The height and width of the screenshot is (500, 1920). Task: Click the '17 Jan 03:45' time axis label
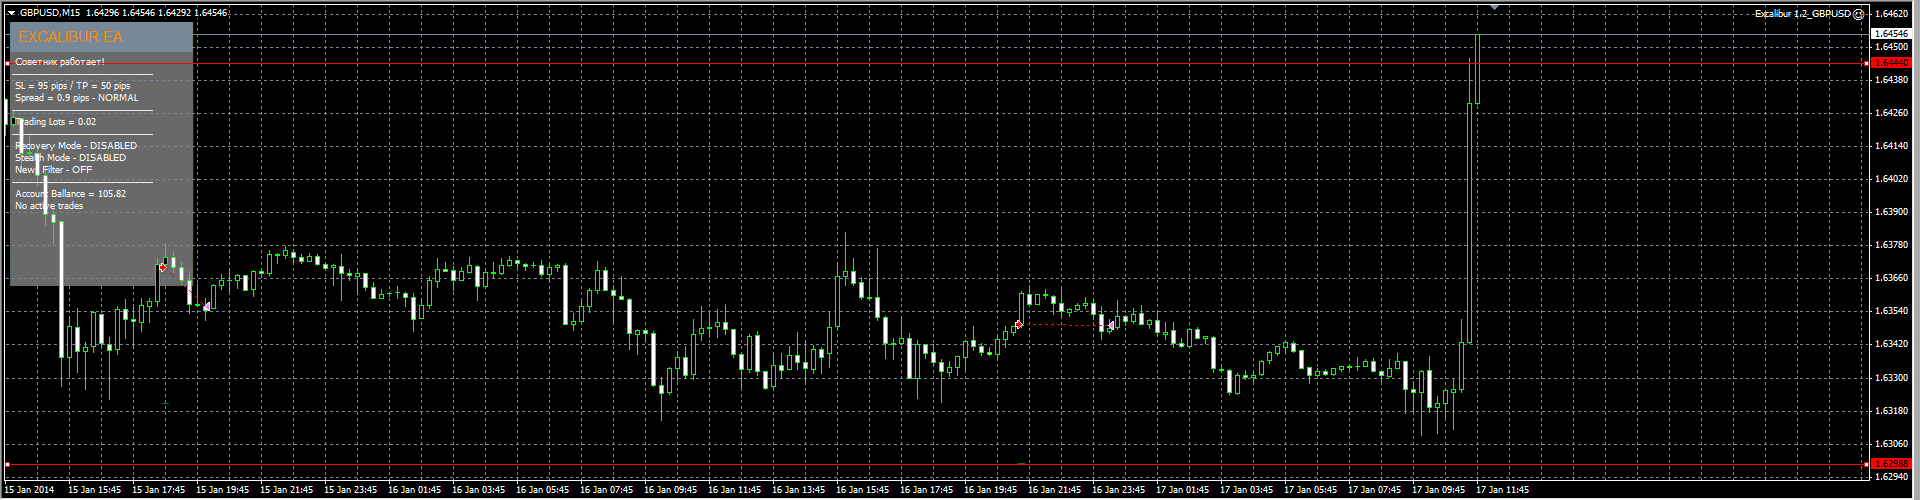click(x=1247, y=490)
